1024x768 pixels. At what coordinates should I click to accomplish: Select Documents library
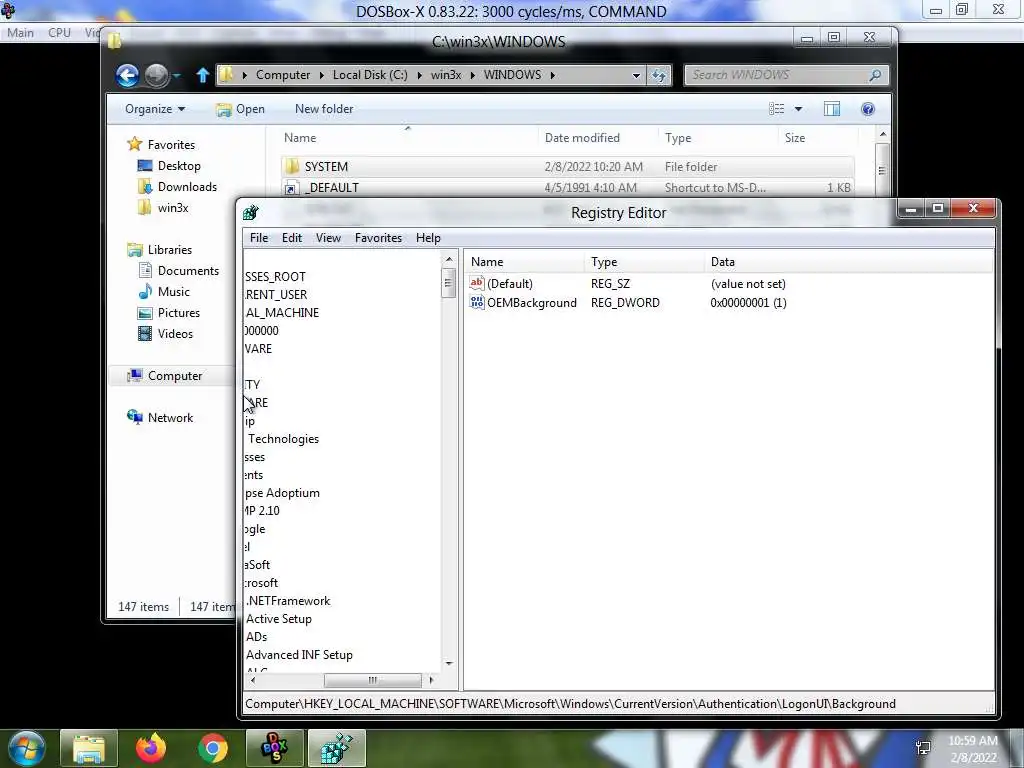coord(179,270)
